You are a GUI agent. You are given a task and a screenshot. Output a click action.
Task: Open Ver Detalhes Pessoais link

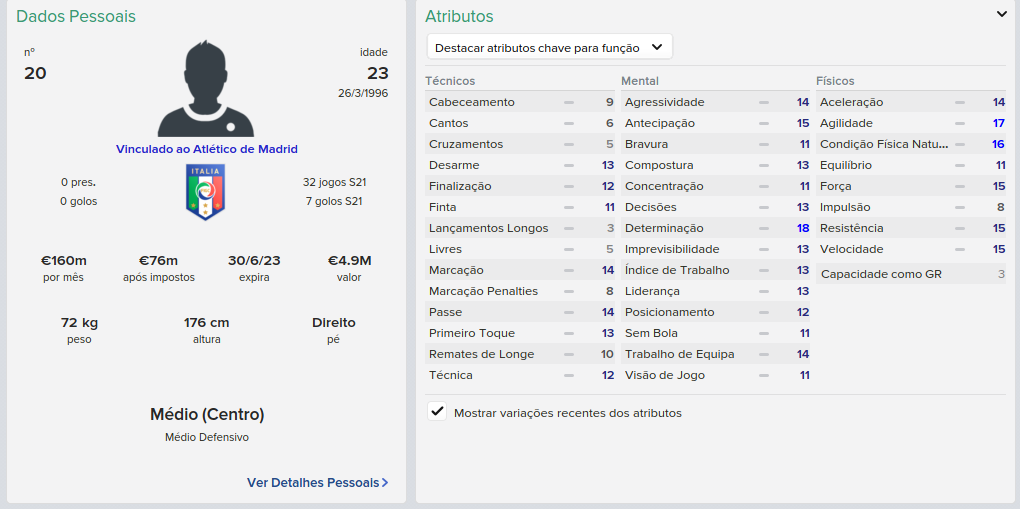coord(312,482)
